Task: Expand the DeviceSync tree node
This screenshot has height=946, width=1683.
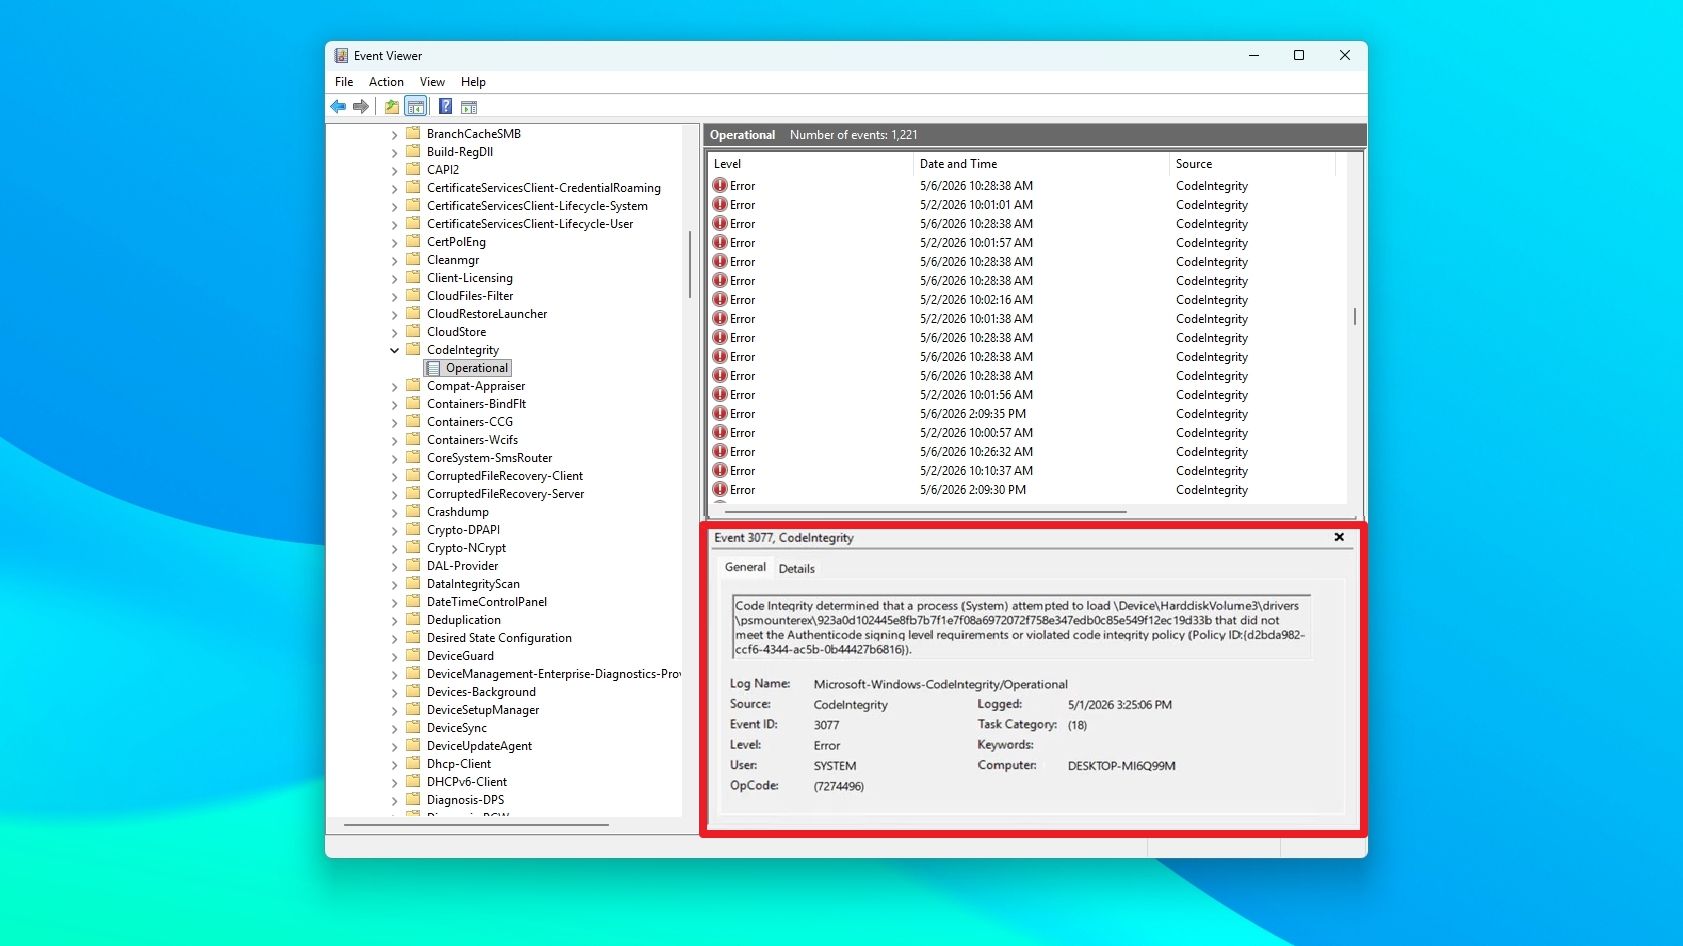Action: (394, 728)
